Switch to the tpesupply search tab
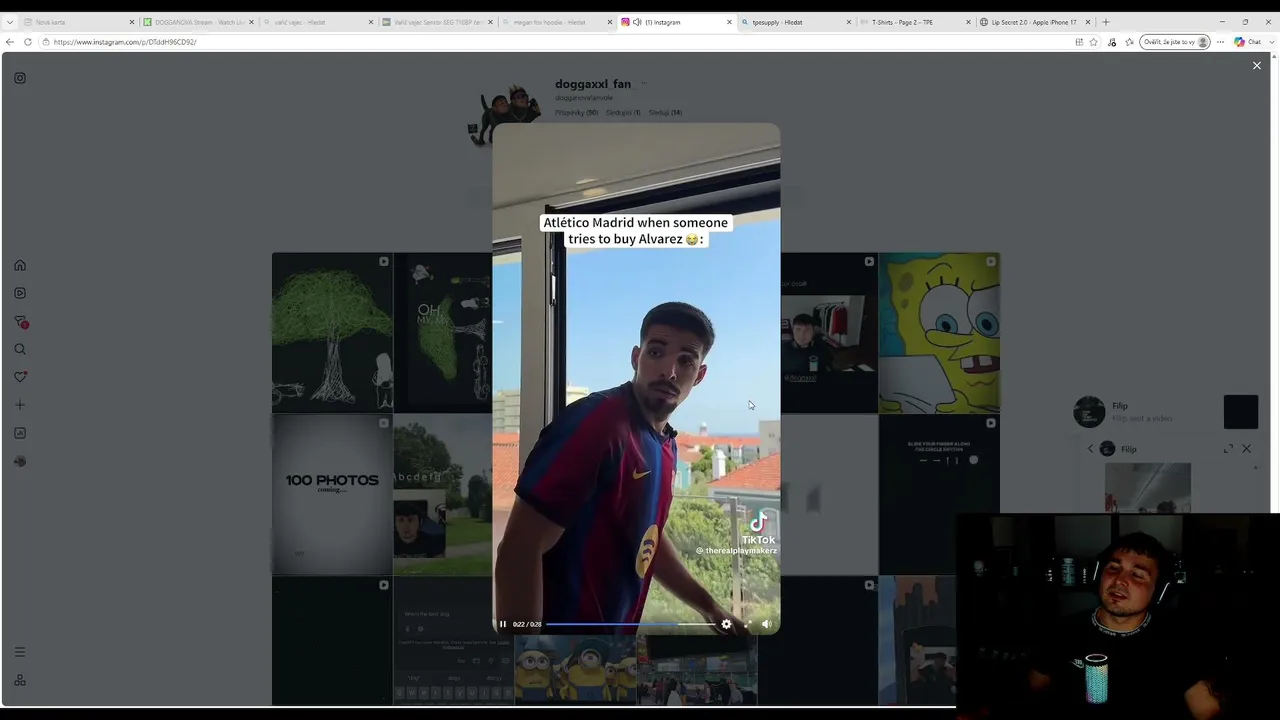Viewport: 1280px width, 720px height. tap(795, 22)
